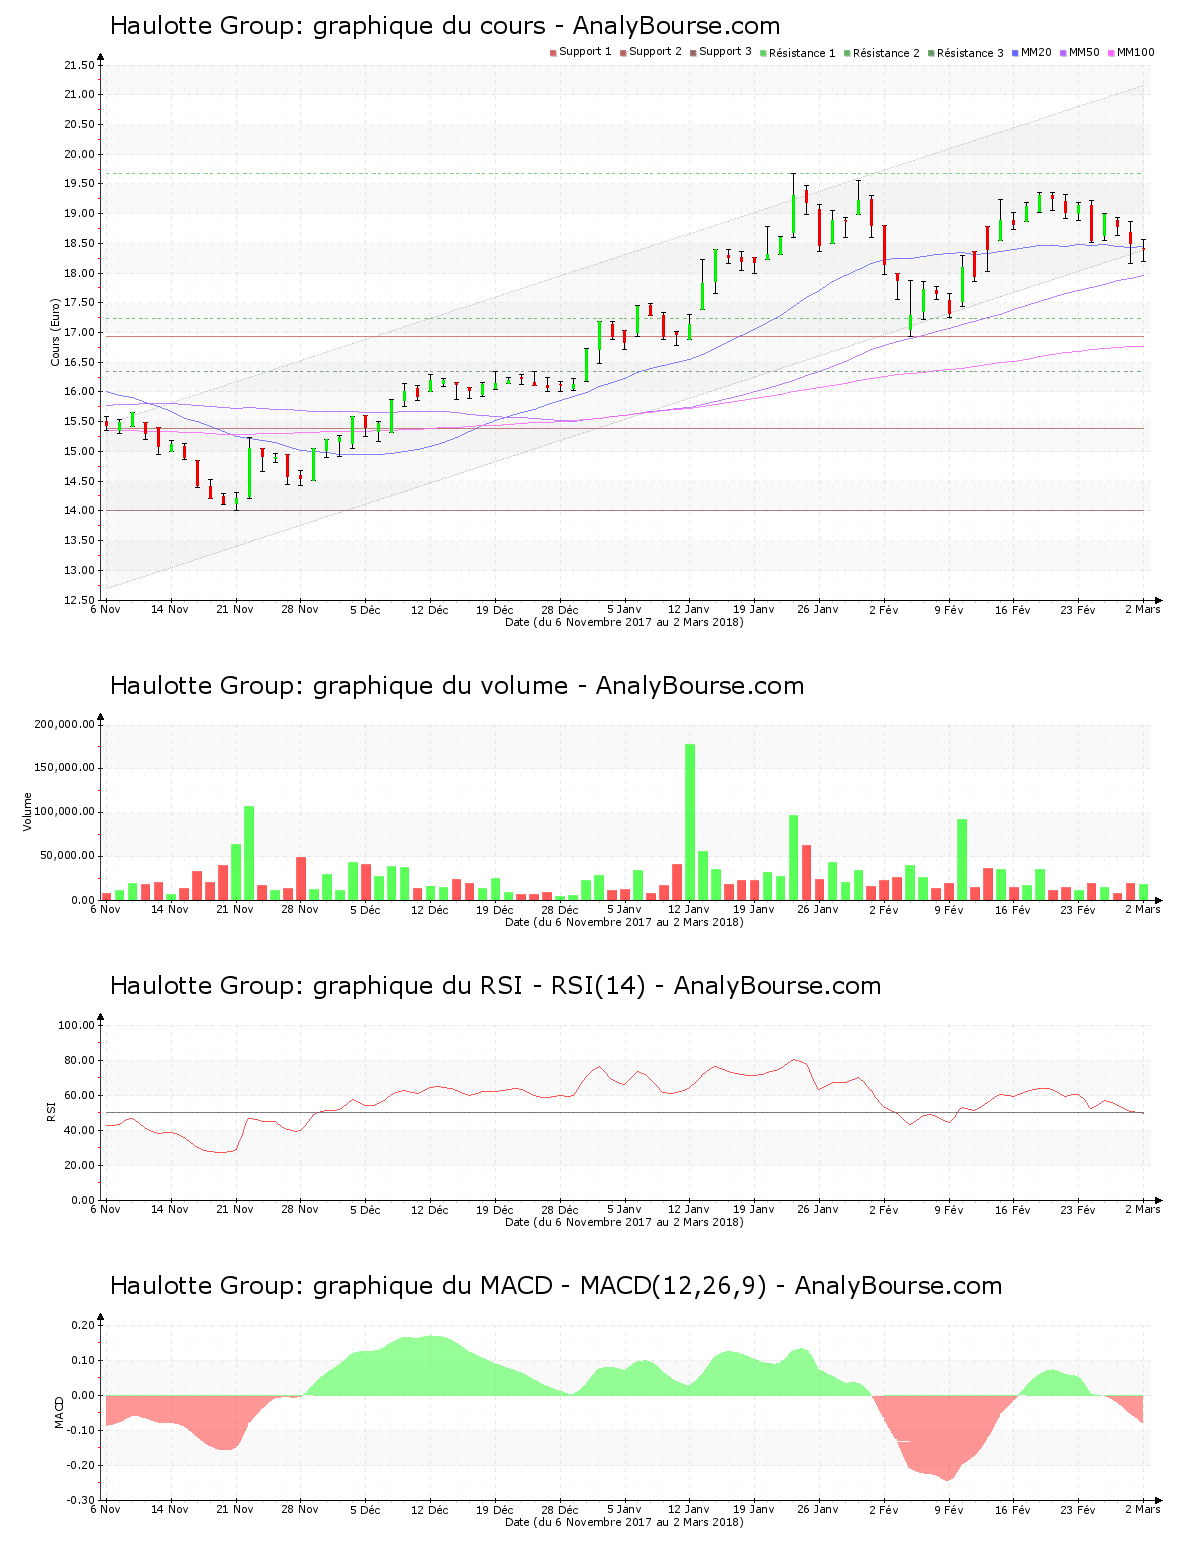Click the Résistance 1 green legend swatch
The height and width of the screenshot is (1550, 1200).
coord(763,52)
